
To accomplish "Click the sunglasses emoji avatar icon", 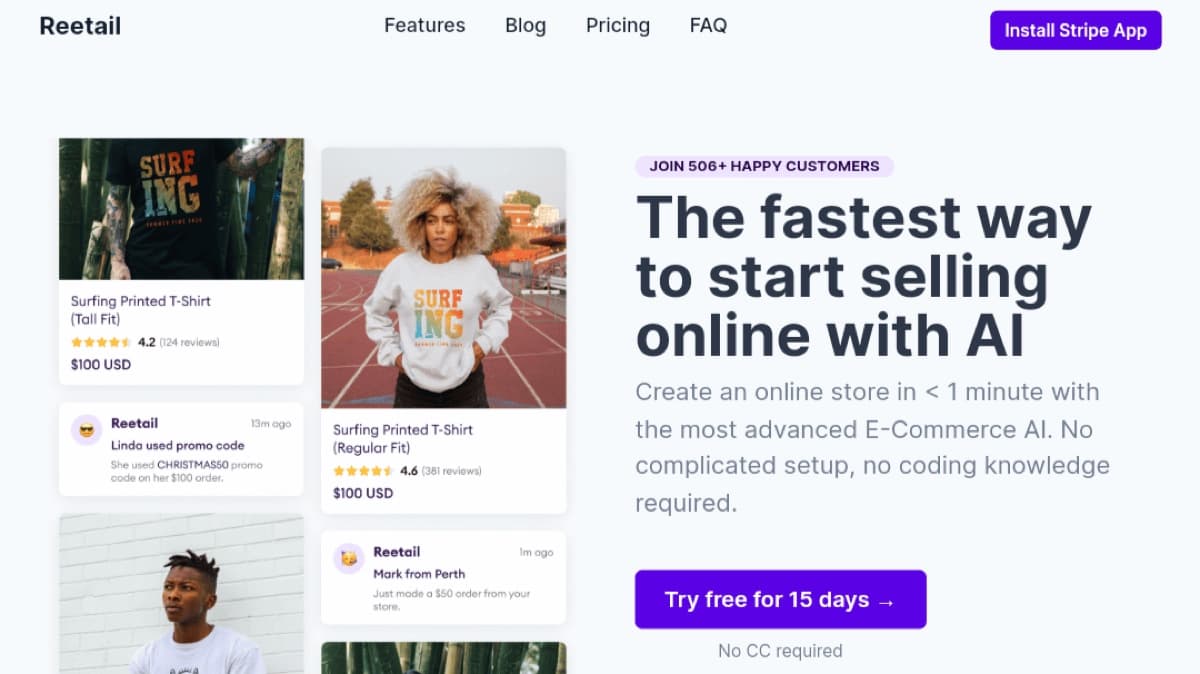I will point(87,431).
